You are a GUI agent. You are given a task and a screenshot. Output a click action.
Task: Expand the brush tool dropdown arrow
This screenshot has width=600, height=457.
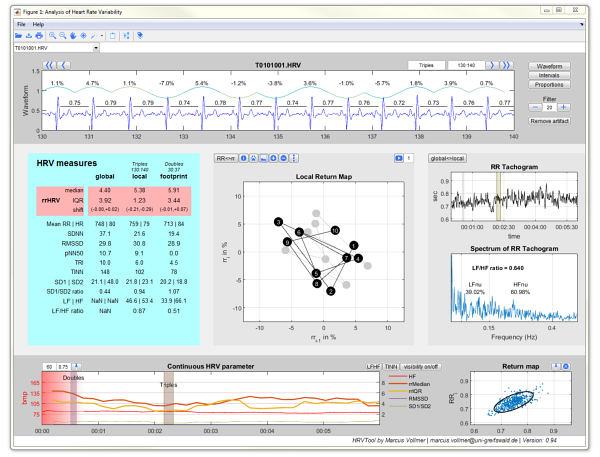(101, 35)
